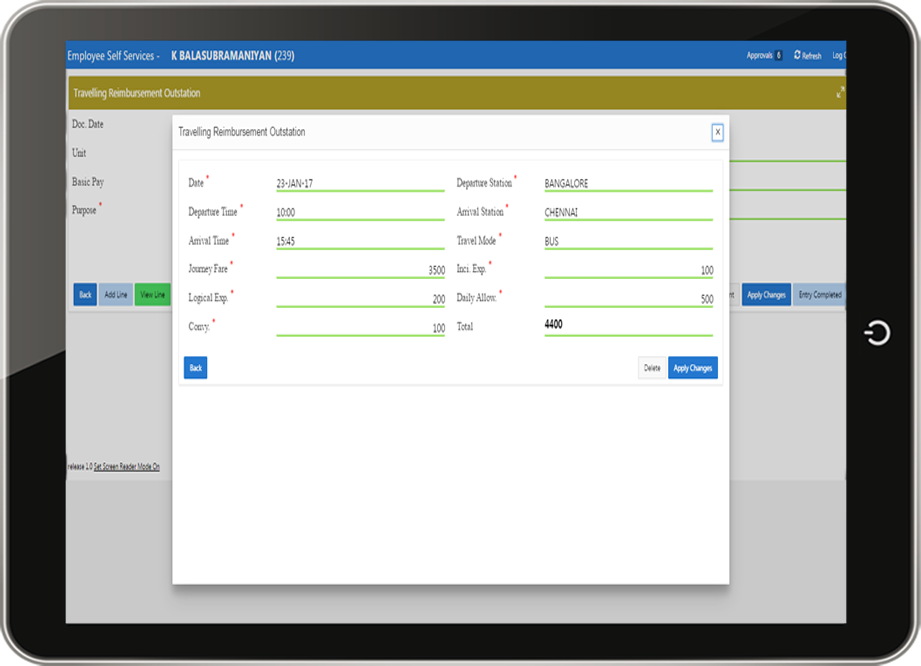This screenshot has height=666, width=921.
Task: Click the Daily Allow. amount field
Action: [628, 299]
